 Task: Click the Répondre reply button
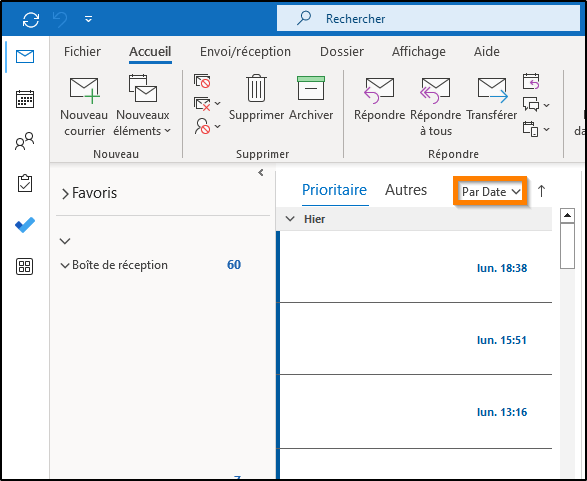(x=379, y=98)
